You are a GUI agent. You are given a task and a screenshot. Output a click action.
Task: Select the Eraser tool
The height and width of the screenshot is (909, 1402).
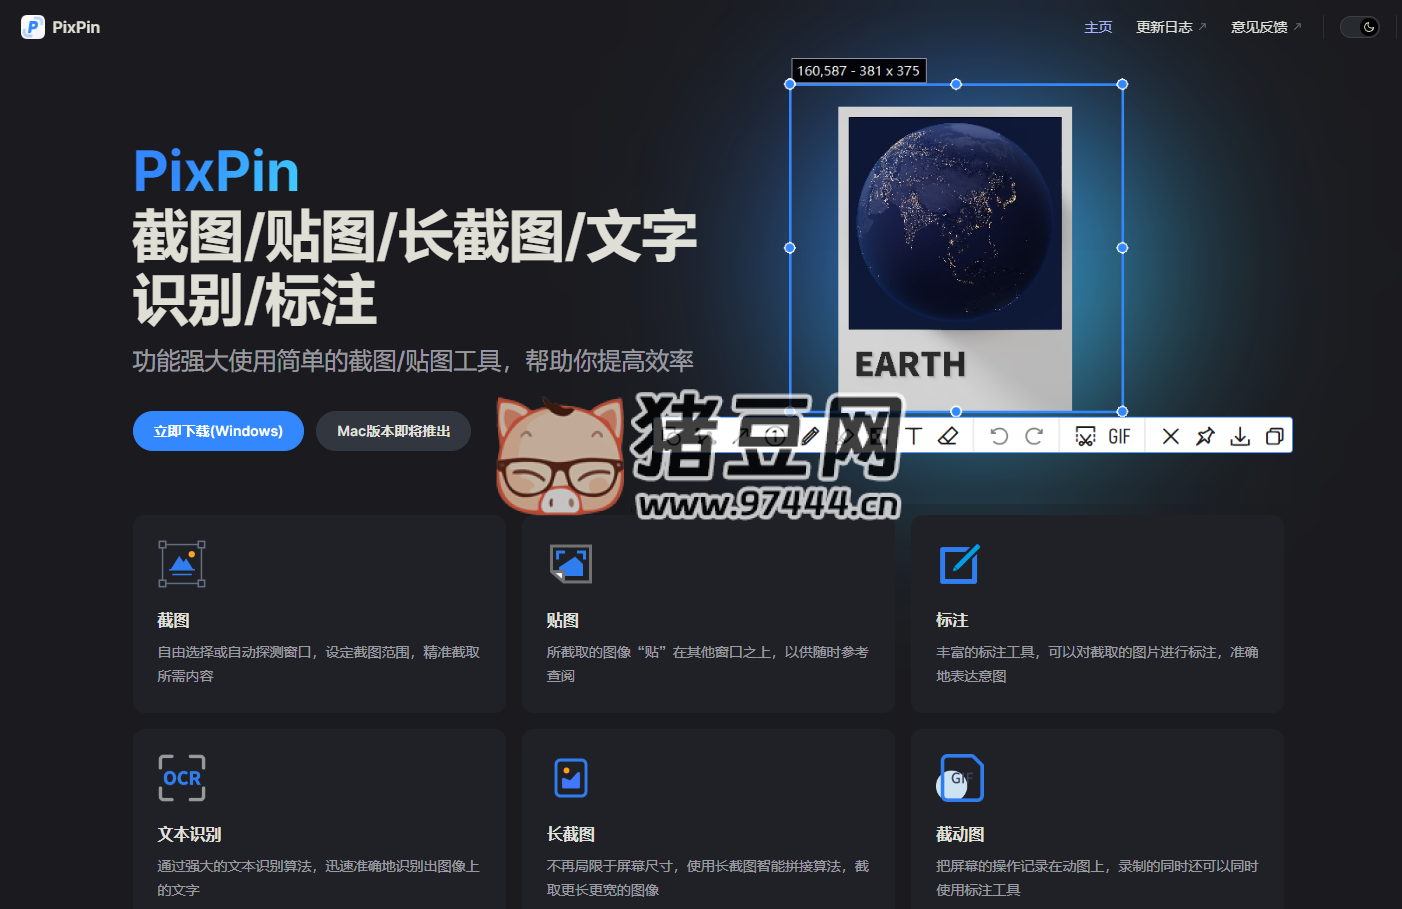948,436
